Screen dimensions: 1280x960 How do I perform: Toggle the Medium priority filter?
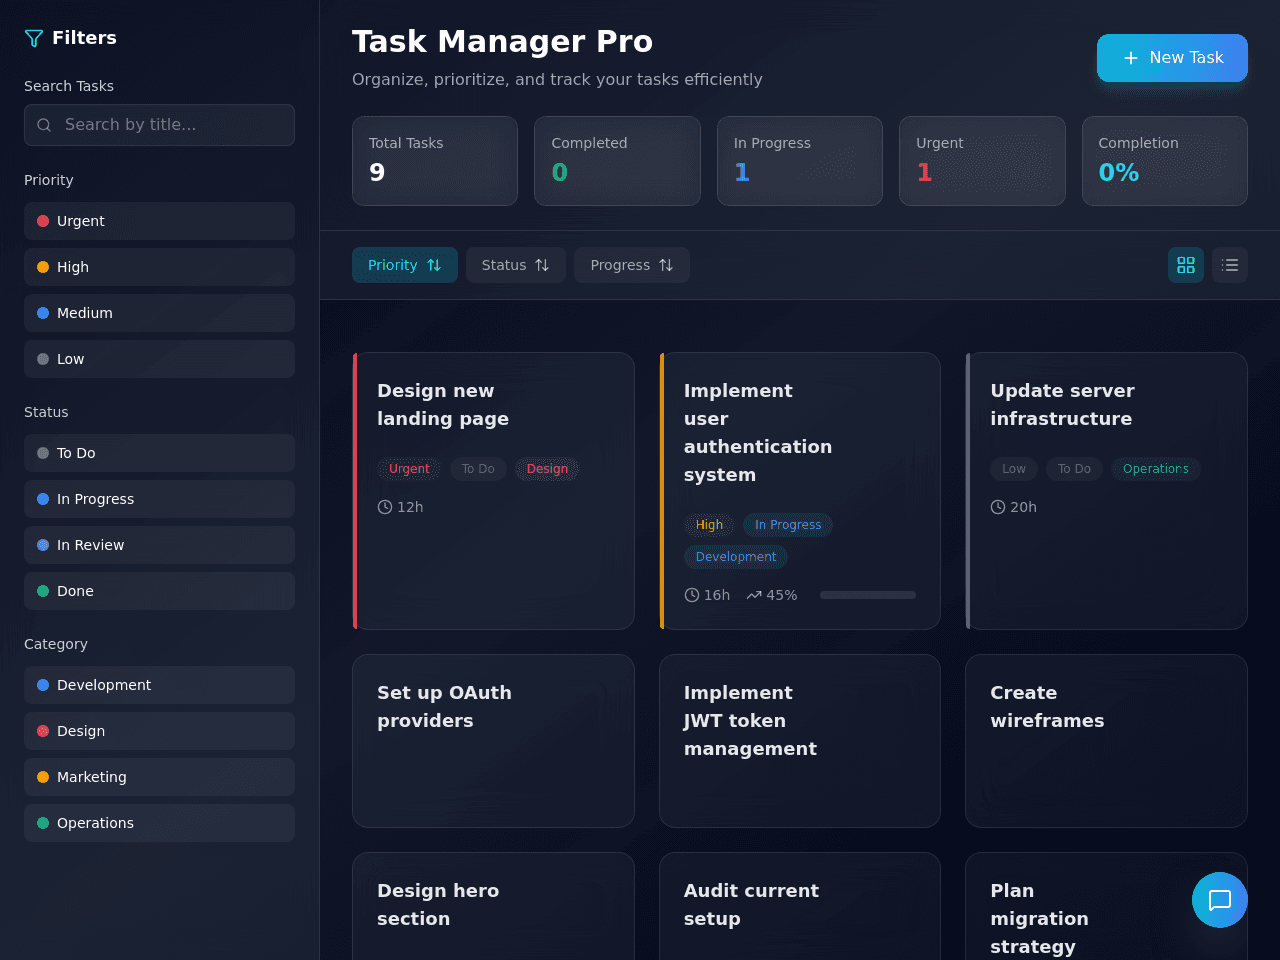[159, 313]
